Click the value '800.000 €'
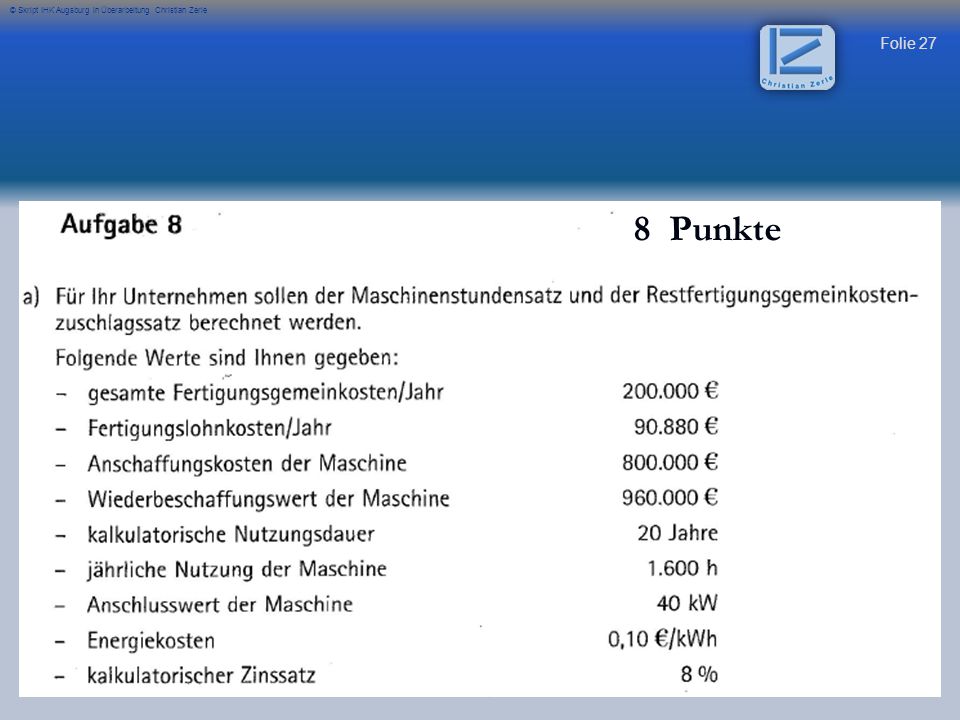Viewport: 960px width, 720px height. tap(670, 462)
